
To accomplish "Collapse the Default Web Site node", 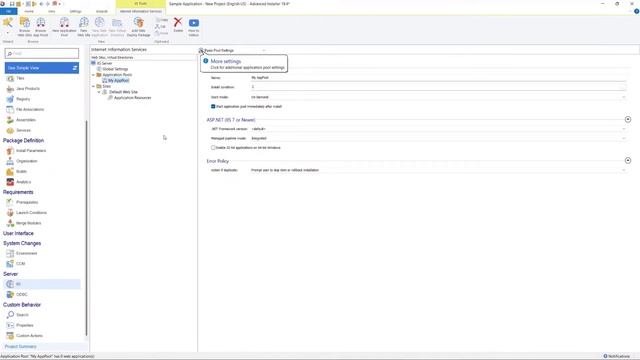I will point(99,92).
